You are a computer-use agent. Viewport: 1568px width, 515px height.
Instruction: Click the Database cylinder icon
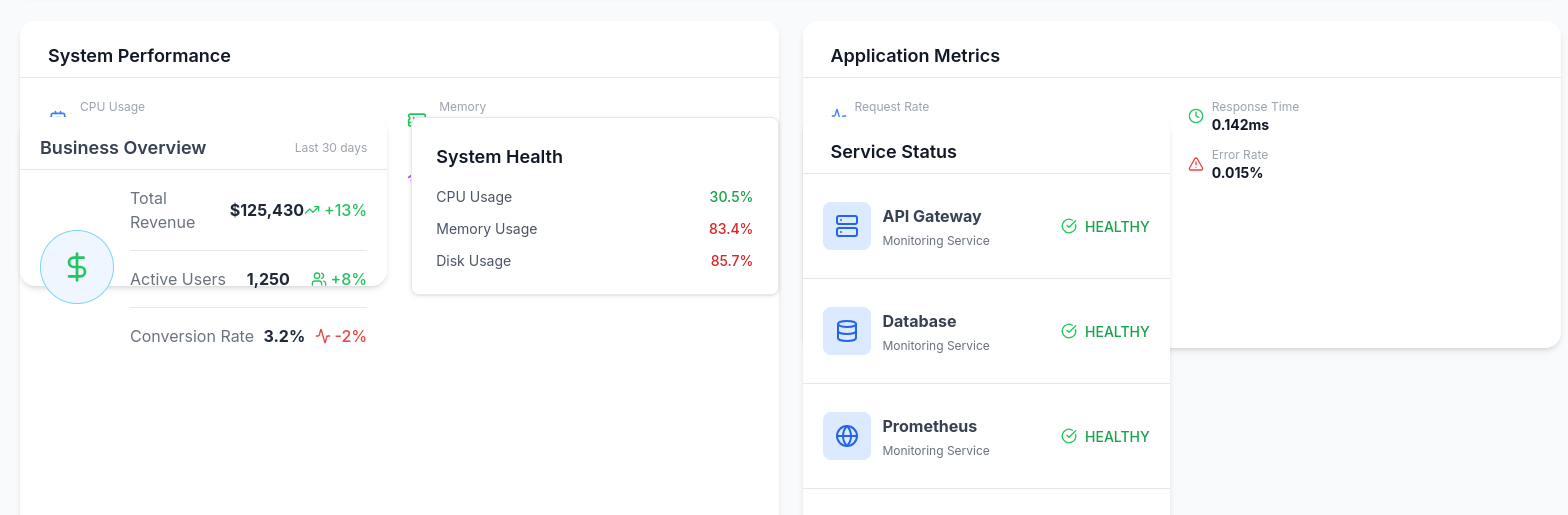coord(847,331)
